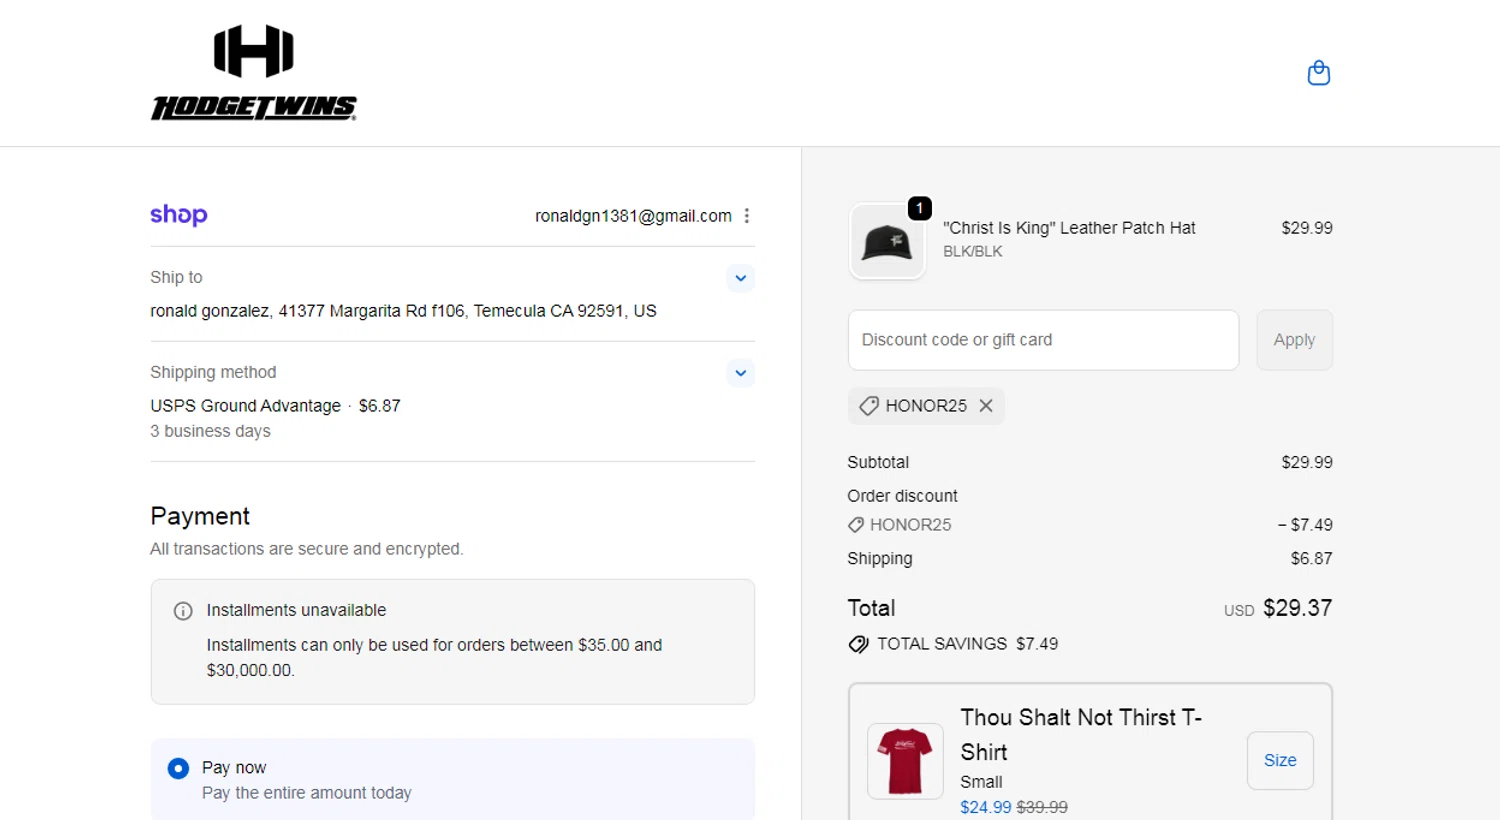Click USPS Ground Advantage $6.87 text
This screenshot has width=1500, height=820.
click(275, 406)
